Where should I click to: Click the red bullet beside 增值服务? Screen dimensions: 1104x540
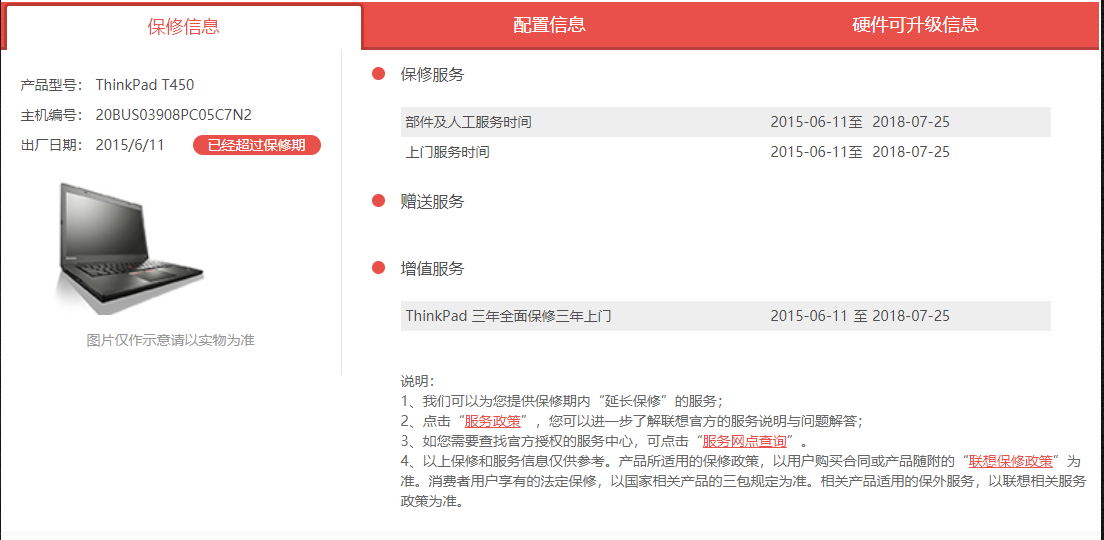pos(379,268)
